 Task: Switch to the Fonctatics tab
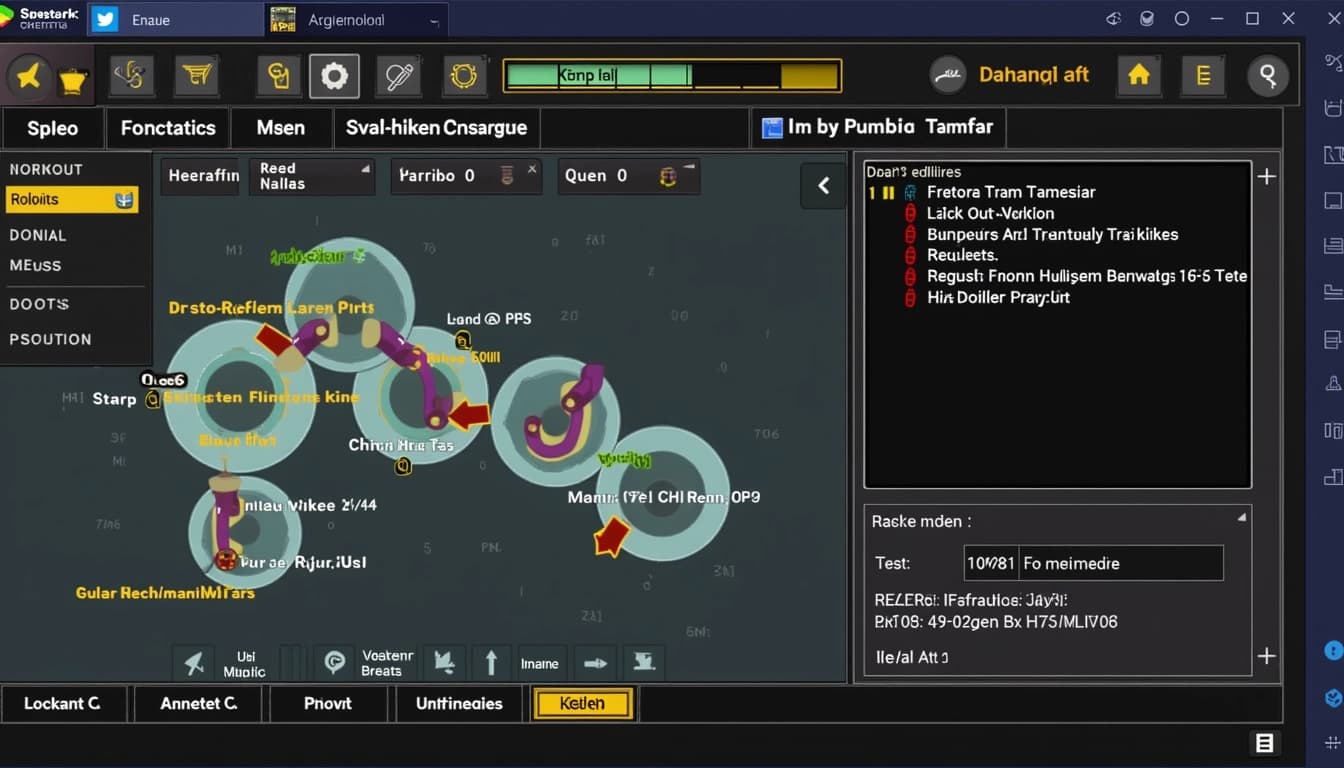pyautogui.click(x=168, y=128)
